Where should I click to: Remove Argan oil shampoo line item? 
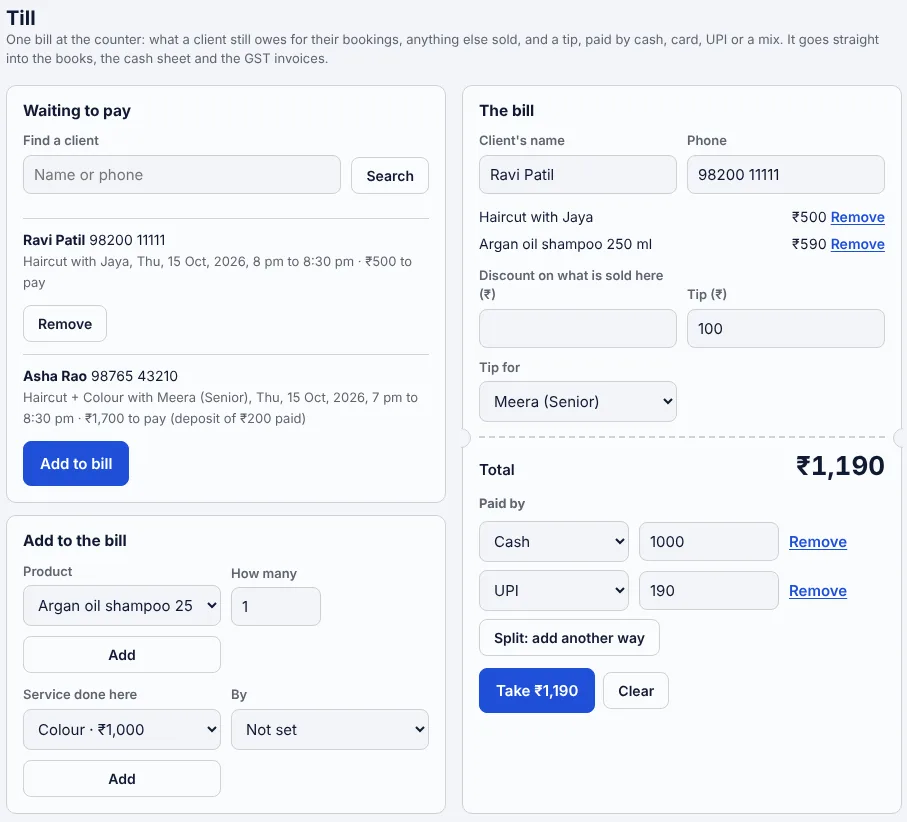tap(857, 244)
